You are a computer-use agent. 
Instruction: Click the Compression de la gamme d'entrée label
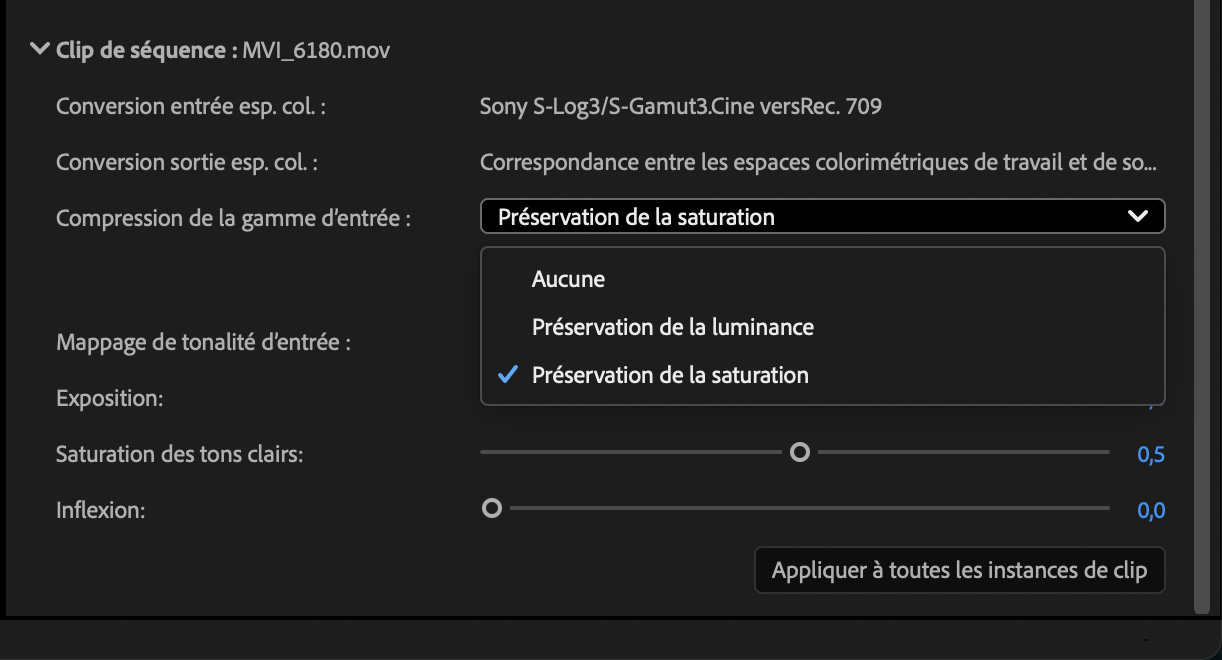(234, 217)
